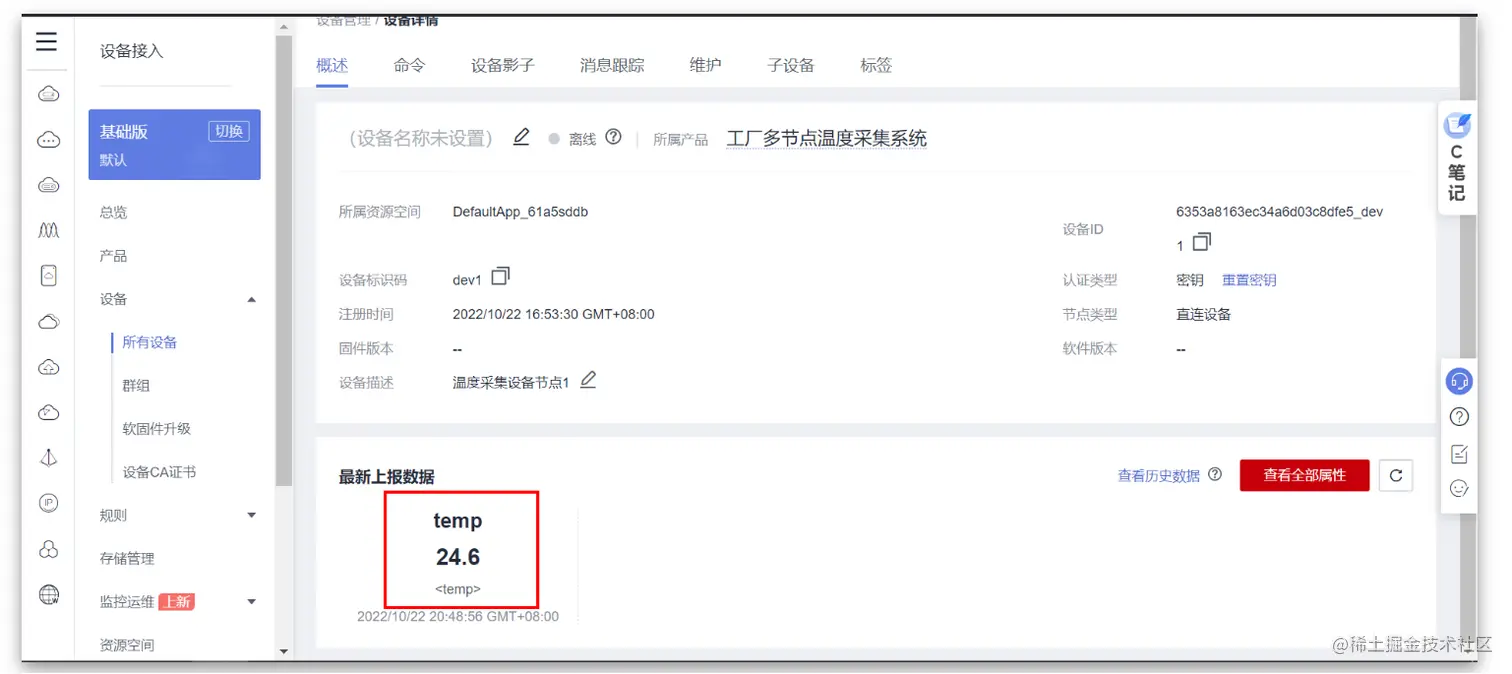
Task: Refresh the latest reported data
Action: coord(1396,476)
